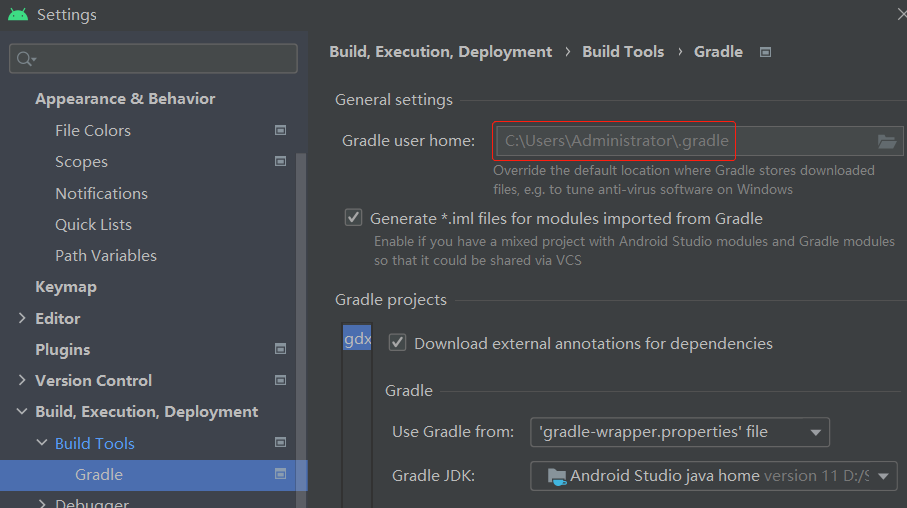
Task: Open the Gradle JDK dropdown
Action: tap(713, 476)
